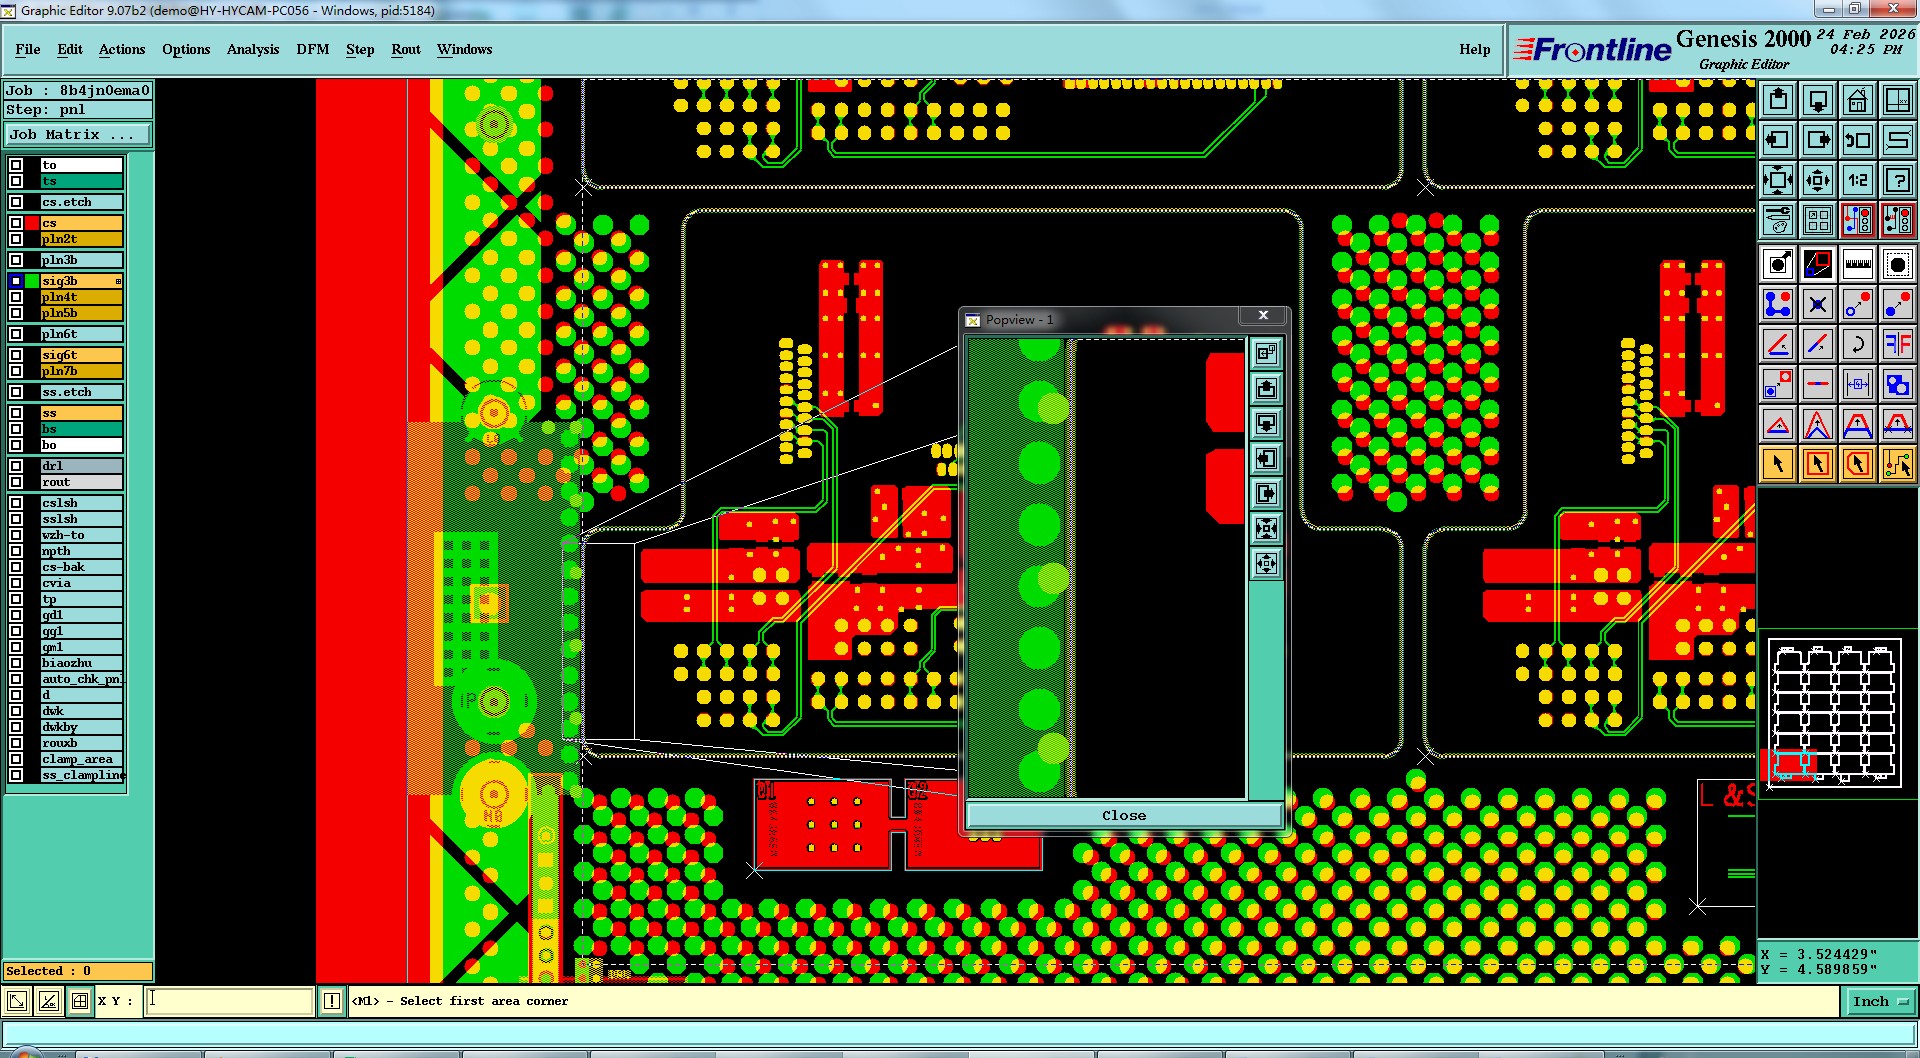Click the X Y coordinate input field

(229, 1001)
